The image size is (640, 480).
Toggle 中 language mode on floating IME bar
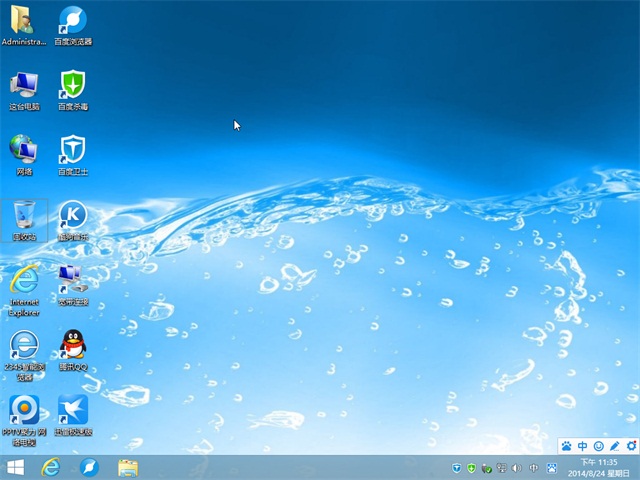pos(582,445)
